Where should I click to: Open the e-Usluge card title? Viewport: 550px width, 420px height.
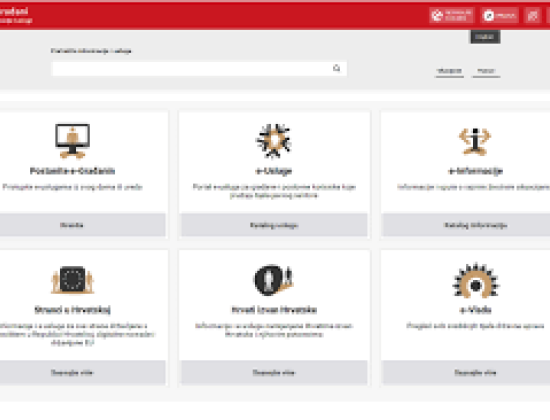(x=274, y=171)
